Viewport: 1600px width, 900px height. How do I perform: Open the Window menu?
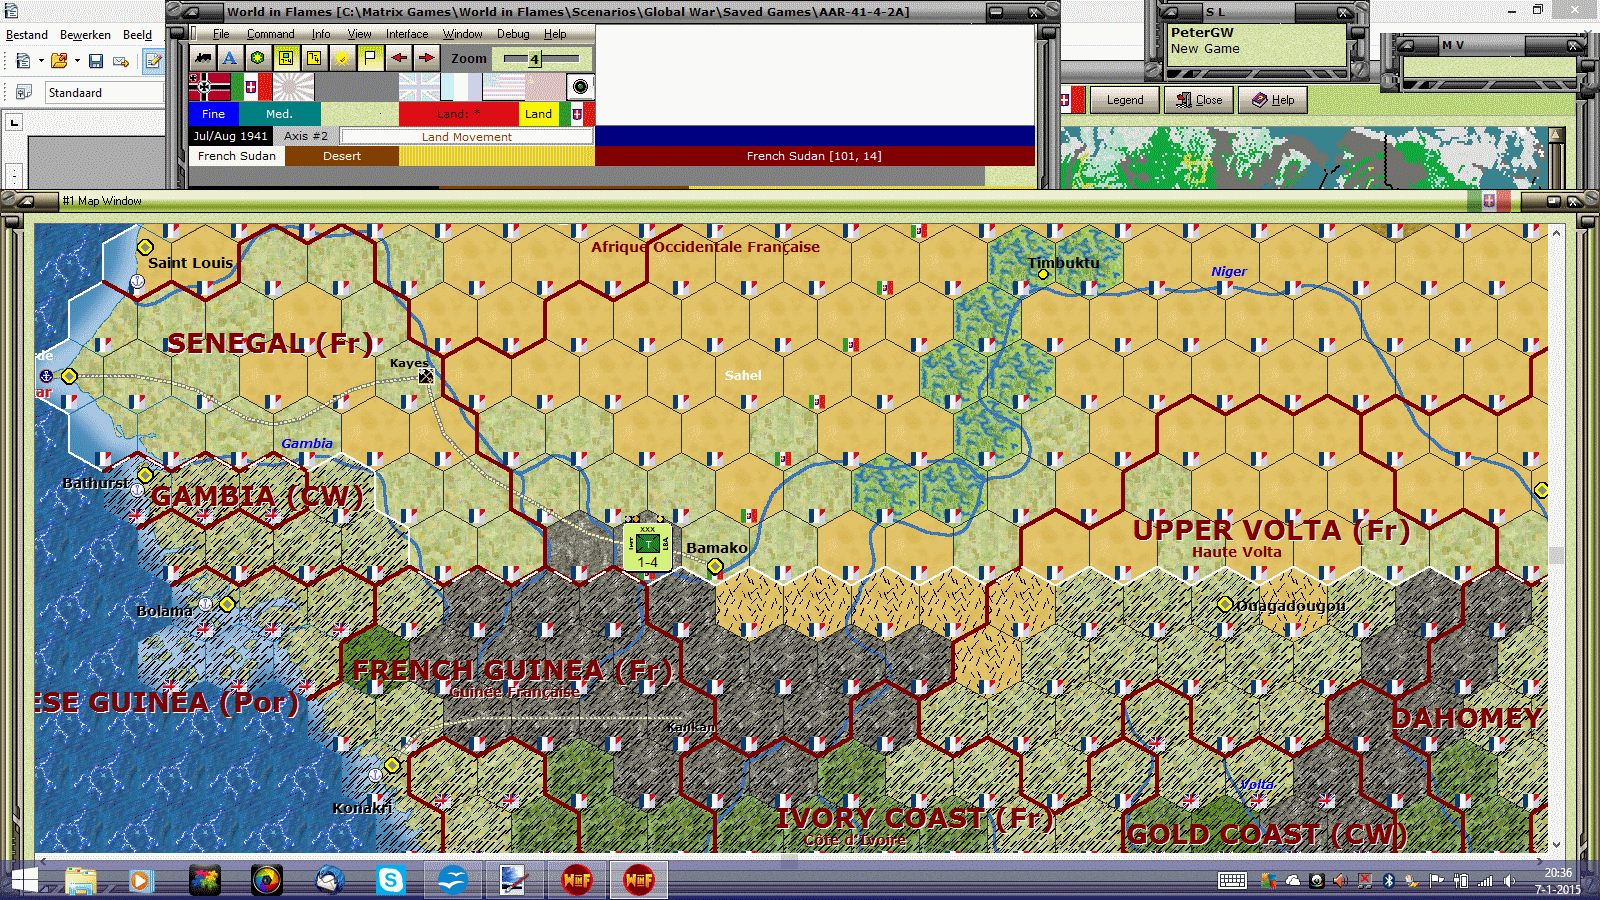463,34
